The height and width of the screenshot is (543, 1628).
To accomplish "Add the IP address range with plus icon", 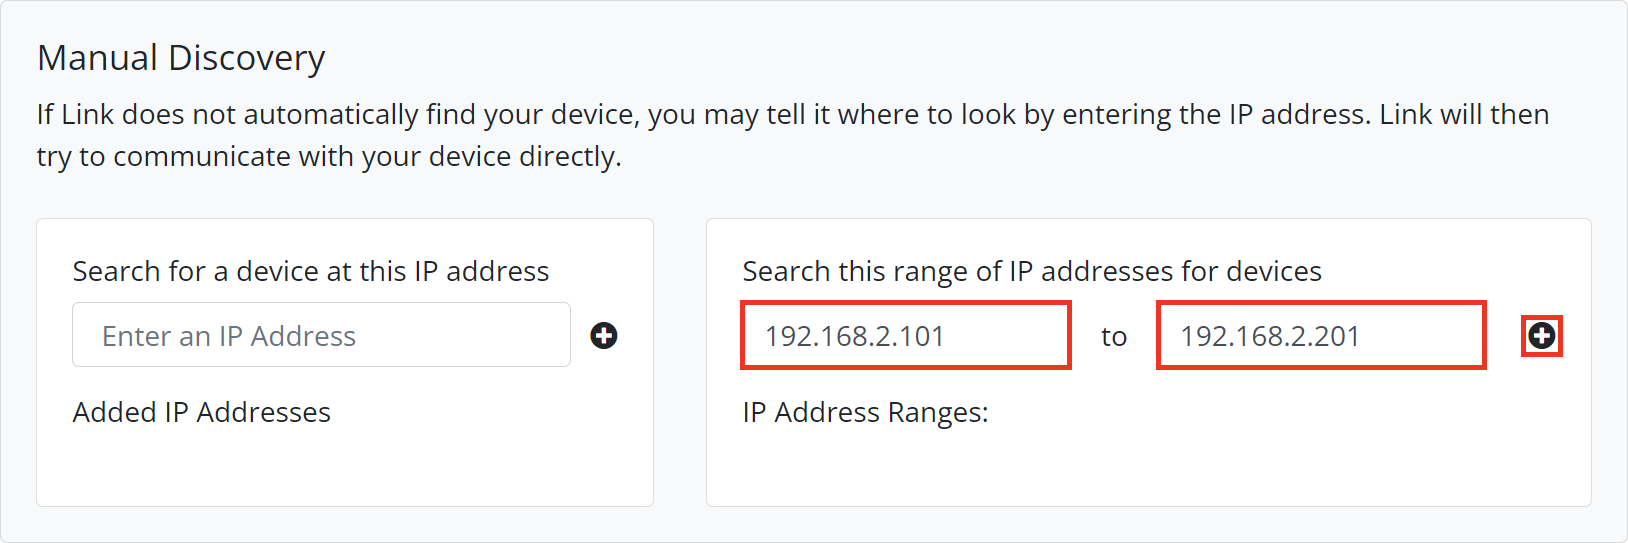I will click(x=1541, y=336).
